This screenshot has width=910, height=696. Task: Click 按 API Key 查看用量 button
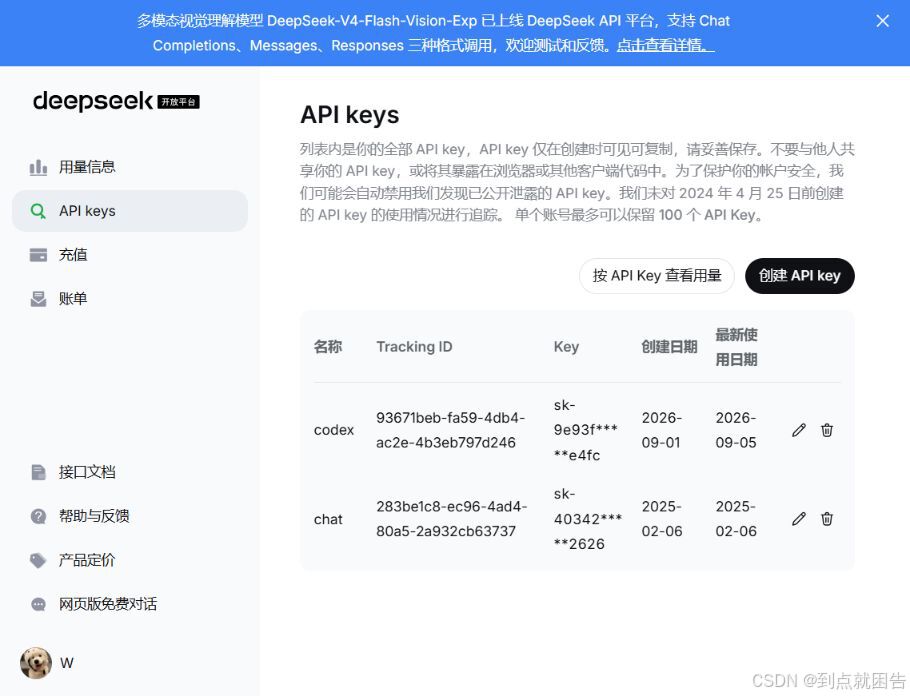pos(656,276)
